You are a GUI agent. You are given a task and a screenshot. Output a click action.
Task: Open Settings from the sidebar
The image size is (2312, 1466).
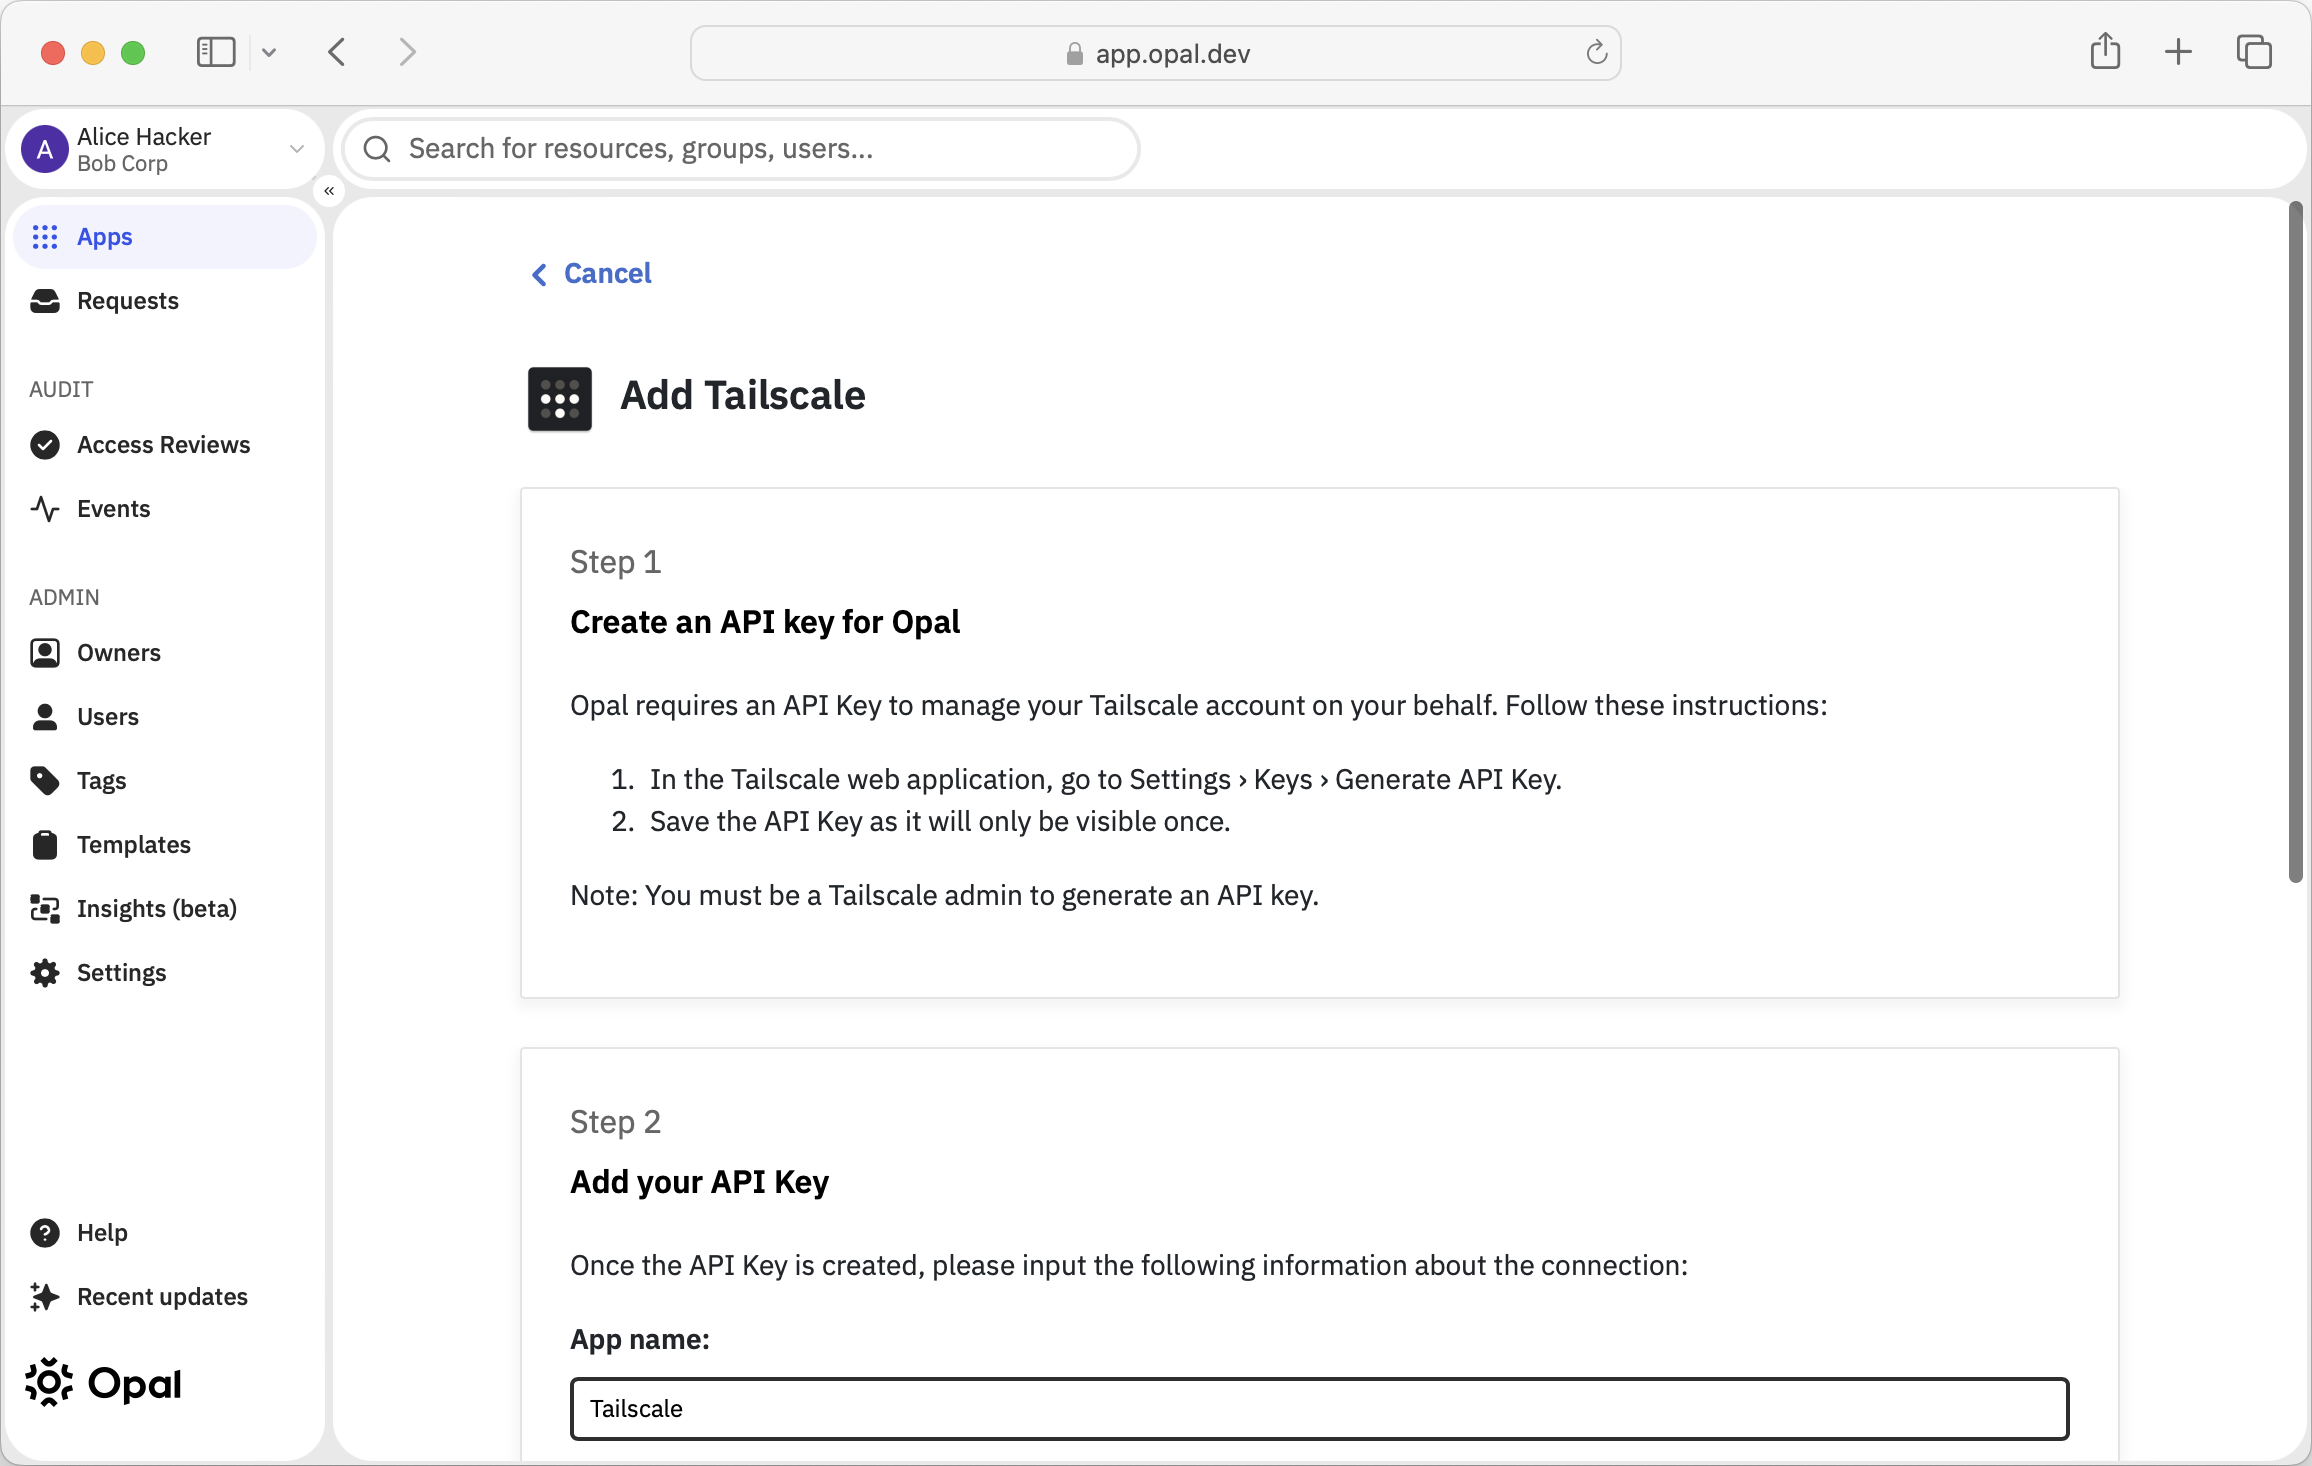coord(166,973)
